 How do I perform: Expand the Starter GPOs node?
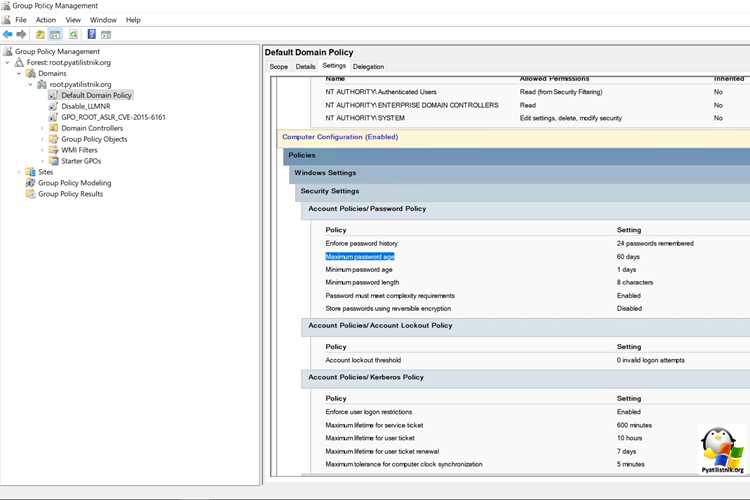(x=42, y=161)
